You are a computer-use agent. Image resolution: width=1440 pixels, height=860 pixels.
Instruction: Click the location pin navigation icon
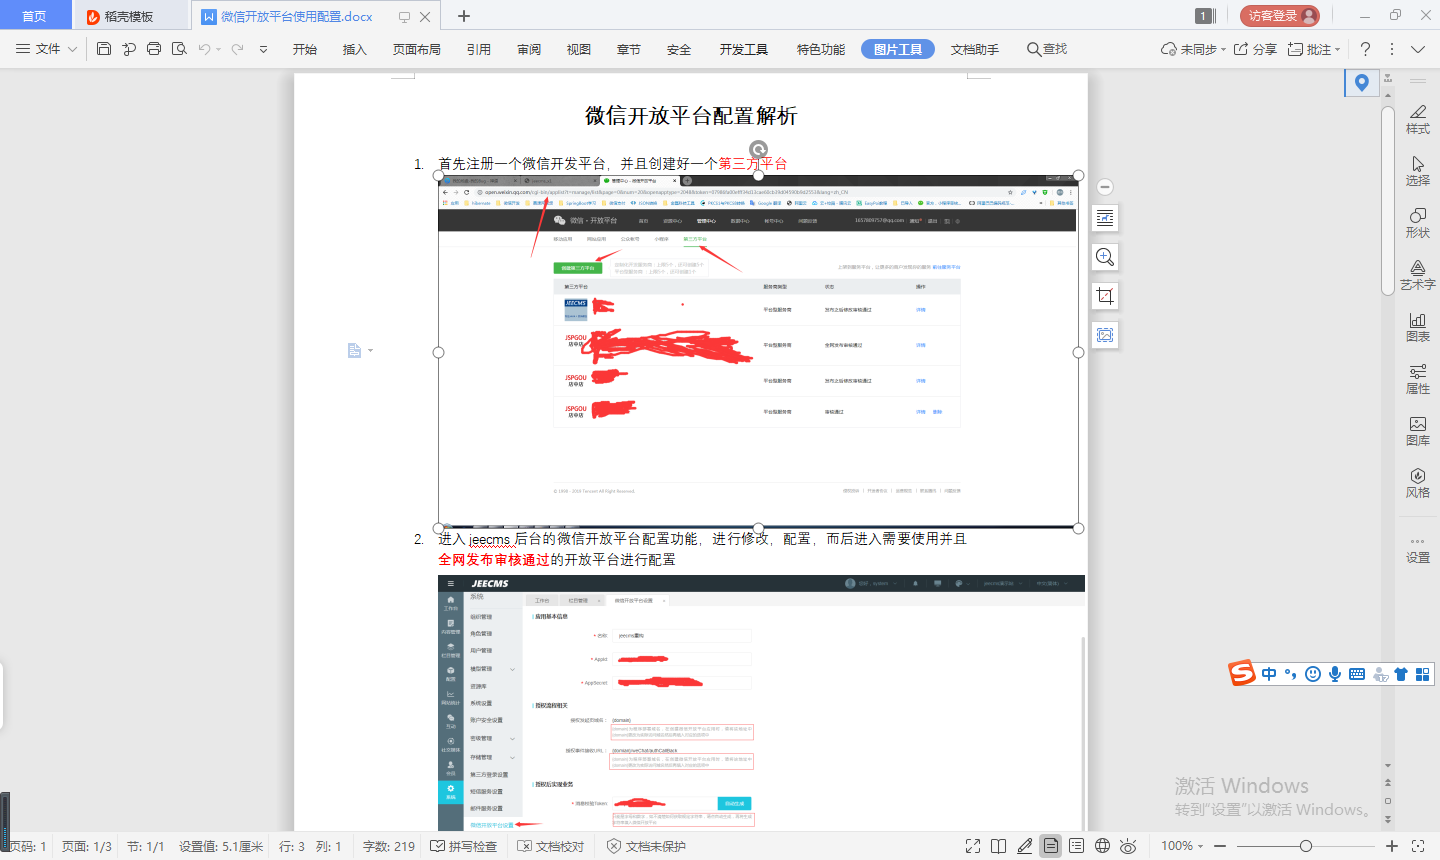[x=1361, y=83]
